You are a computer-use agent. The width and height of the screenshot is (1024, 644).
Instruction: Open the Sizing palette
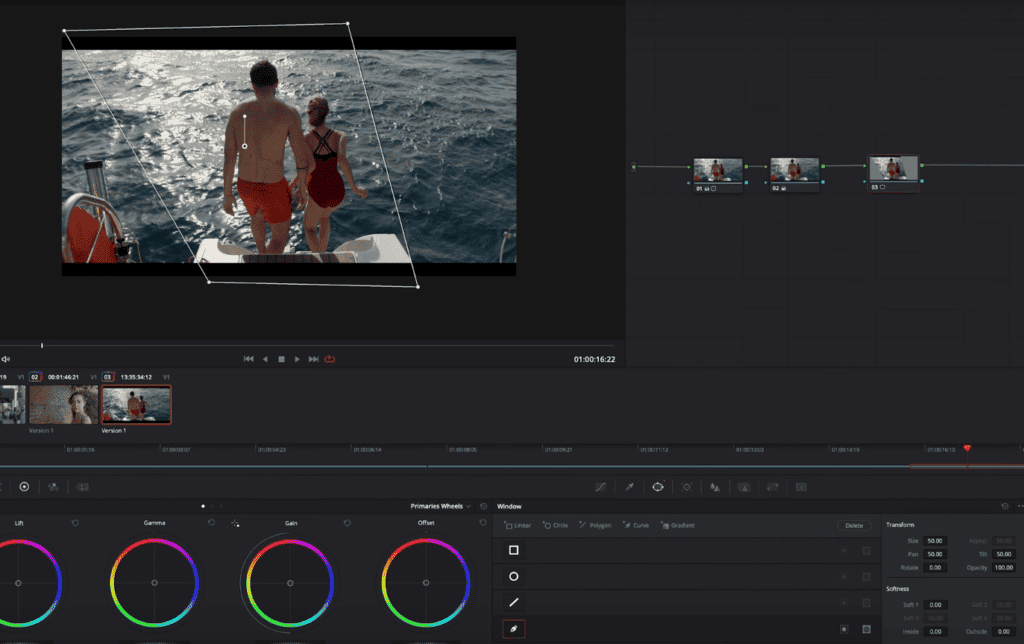773,487
